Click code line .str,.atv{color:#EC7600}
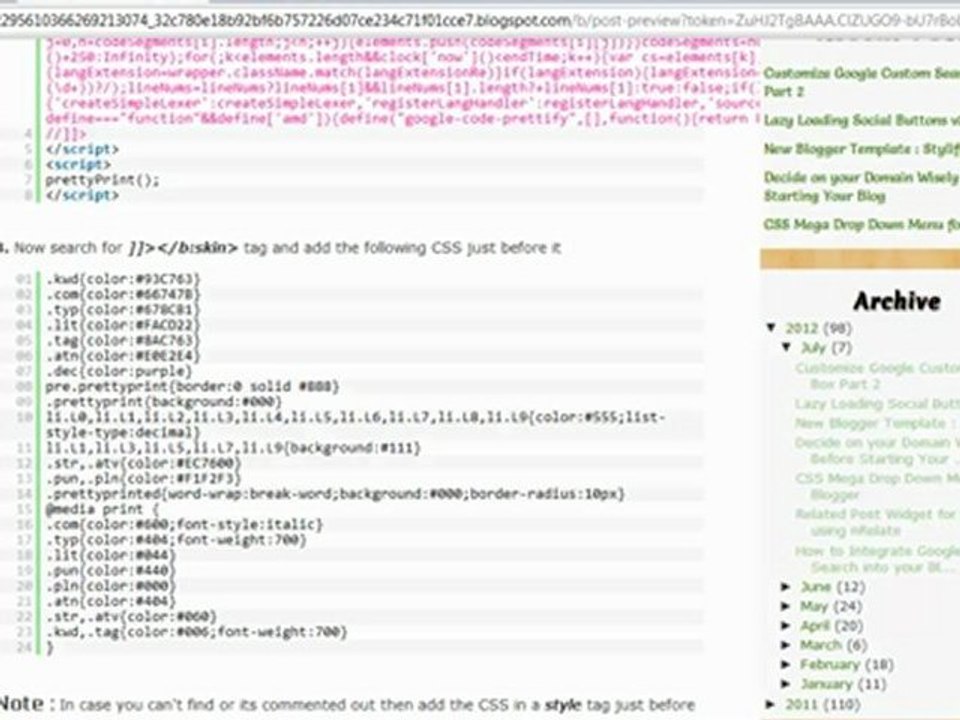The width and height of the screenshot is (960, 720). coord(143,463)
